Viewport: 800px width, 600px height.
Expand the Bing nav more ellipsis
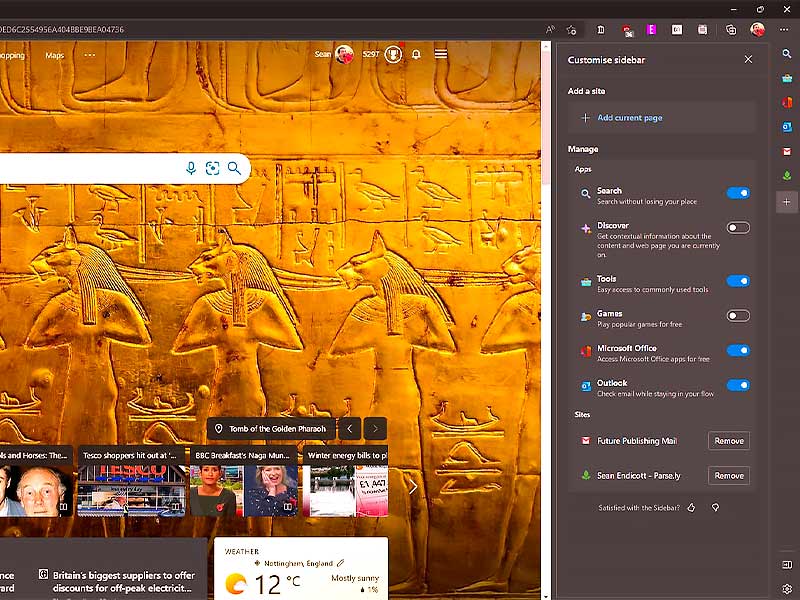point(90,55)
